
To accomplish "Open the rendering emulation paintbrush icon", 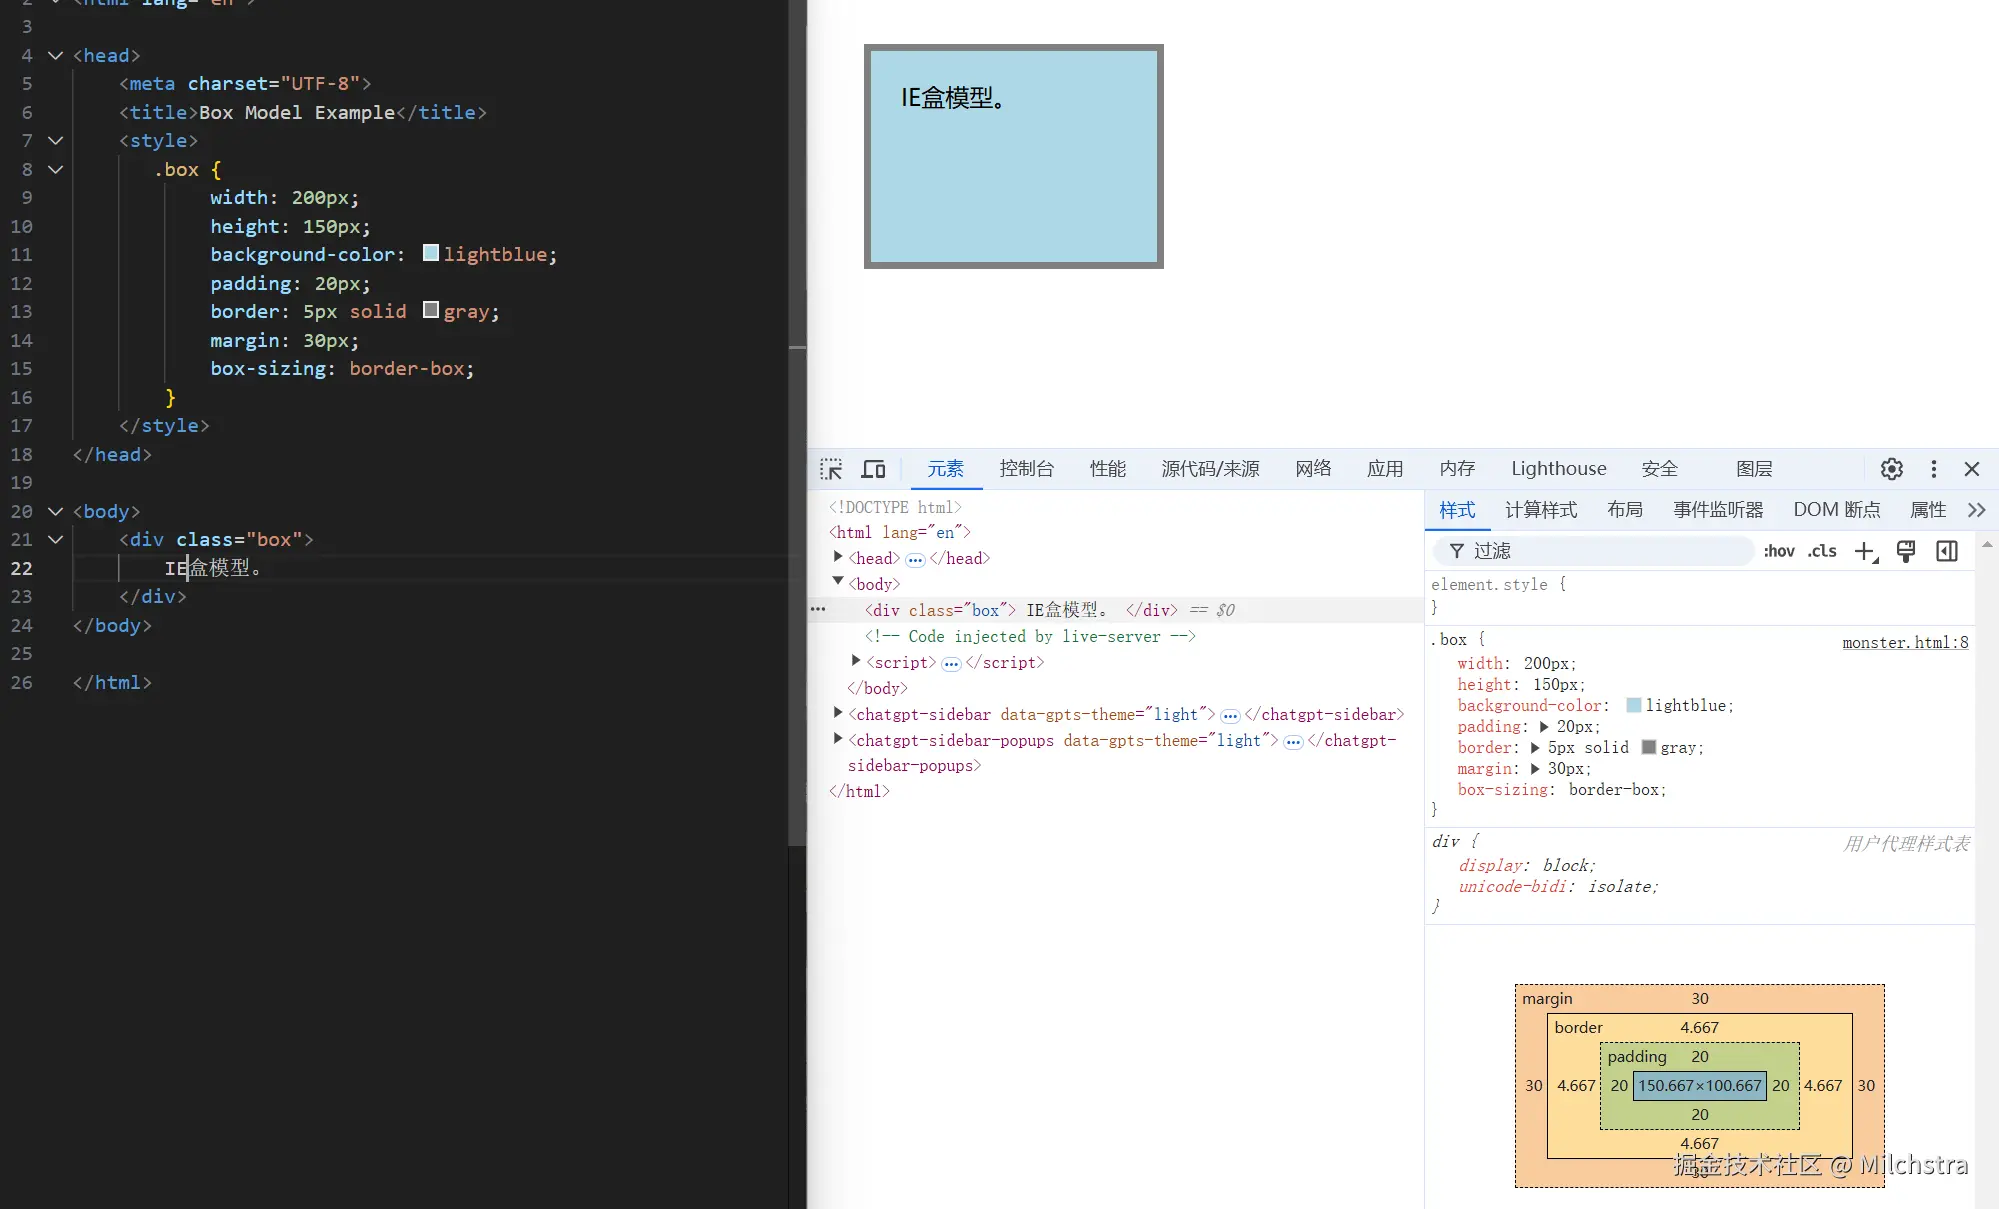I will pos(1906,551).
